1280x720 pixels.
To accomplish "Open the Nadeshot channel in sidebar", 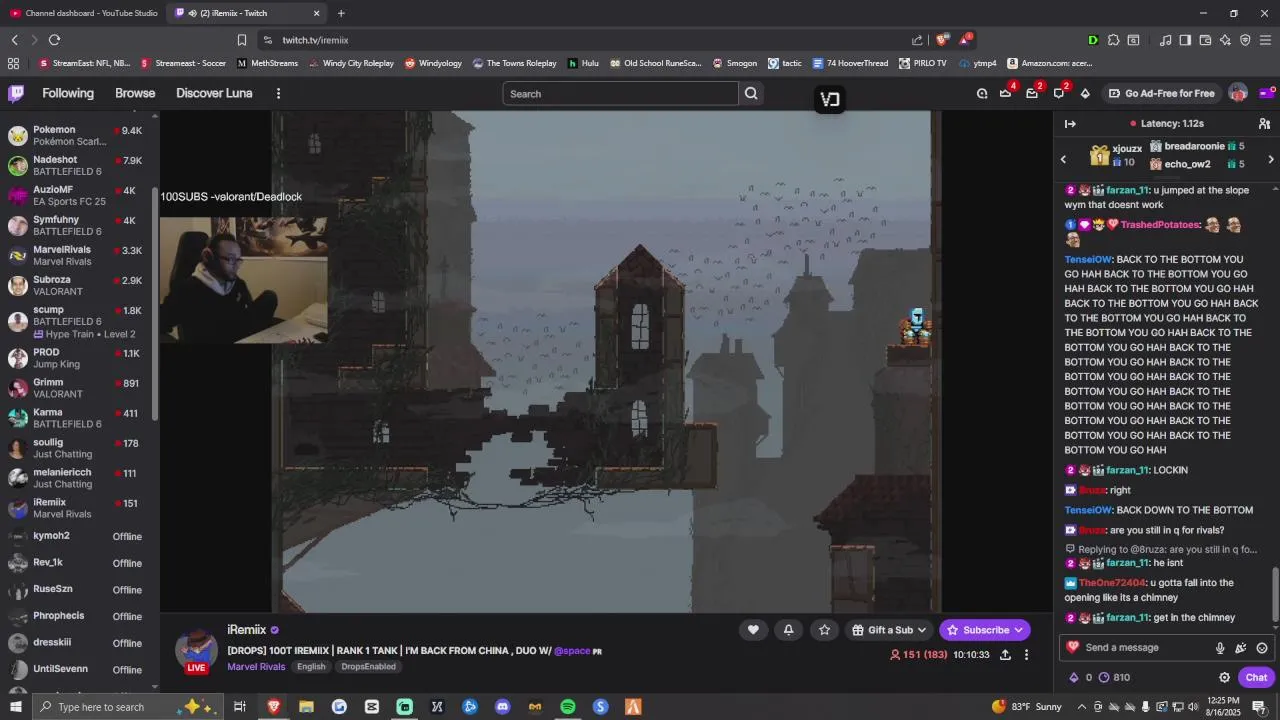I will click(x=79, y=165).
